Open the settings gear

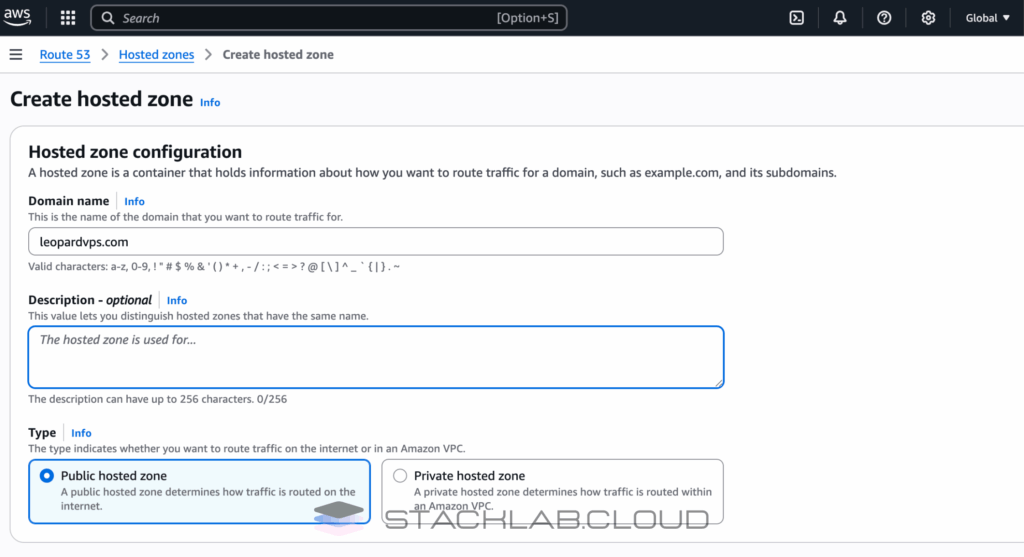click(928, 18)
